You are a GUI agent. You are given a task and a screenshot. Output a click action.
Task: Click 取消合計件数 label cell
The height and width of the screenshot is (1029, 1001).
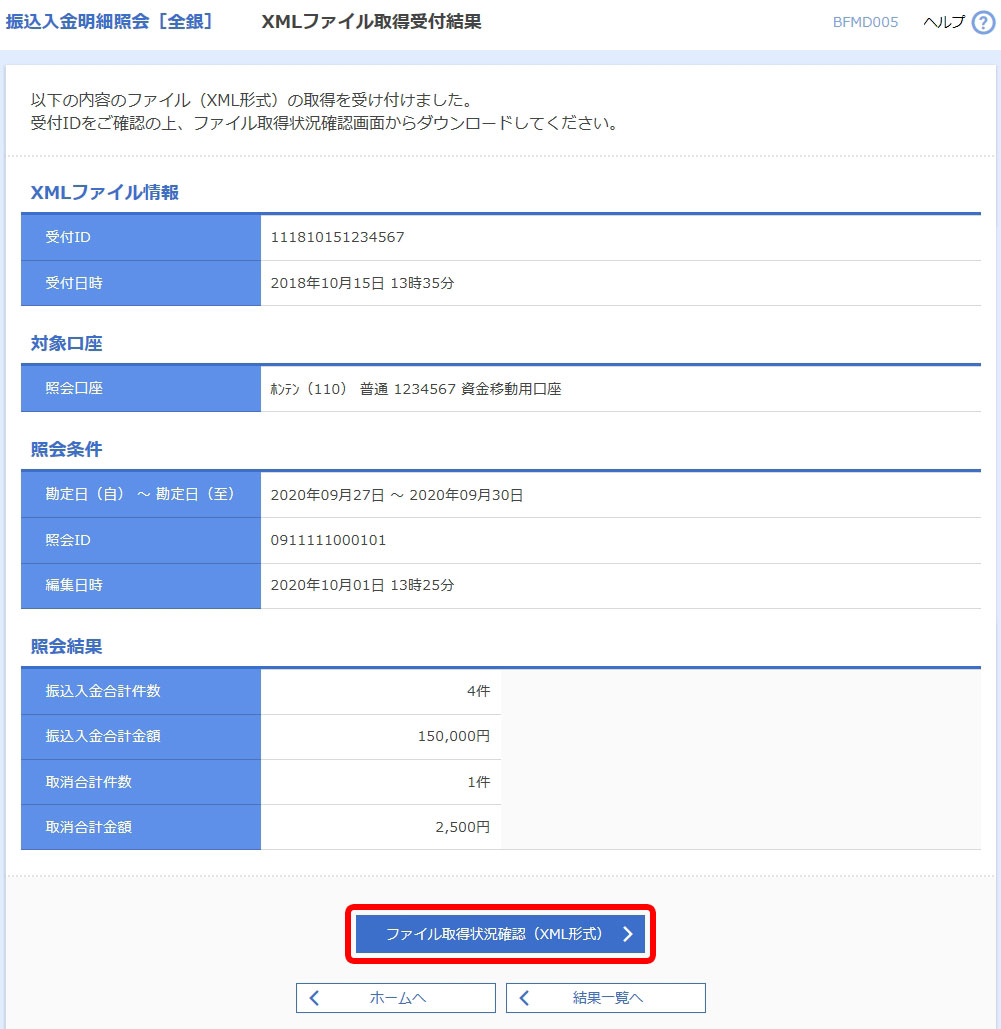tap(140, 782)
